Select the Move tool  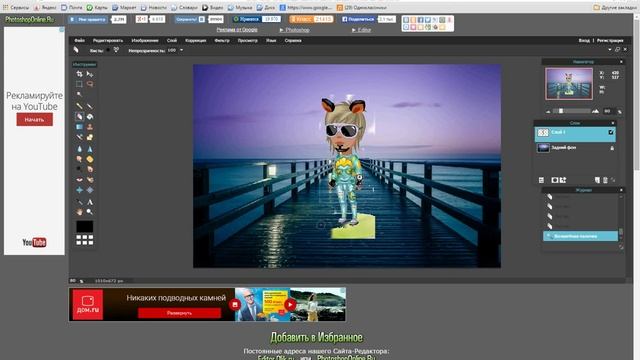pyautogui.click(x=90, y=74)
